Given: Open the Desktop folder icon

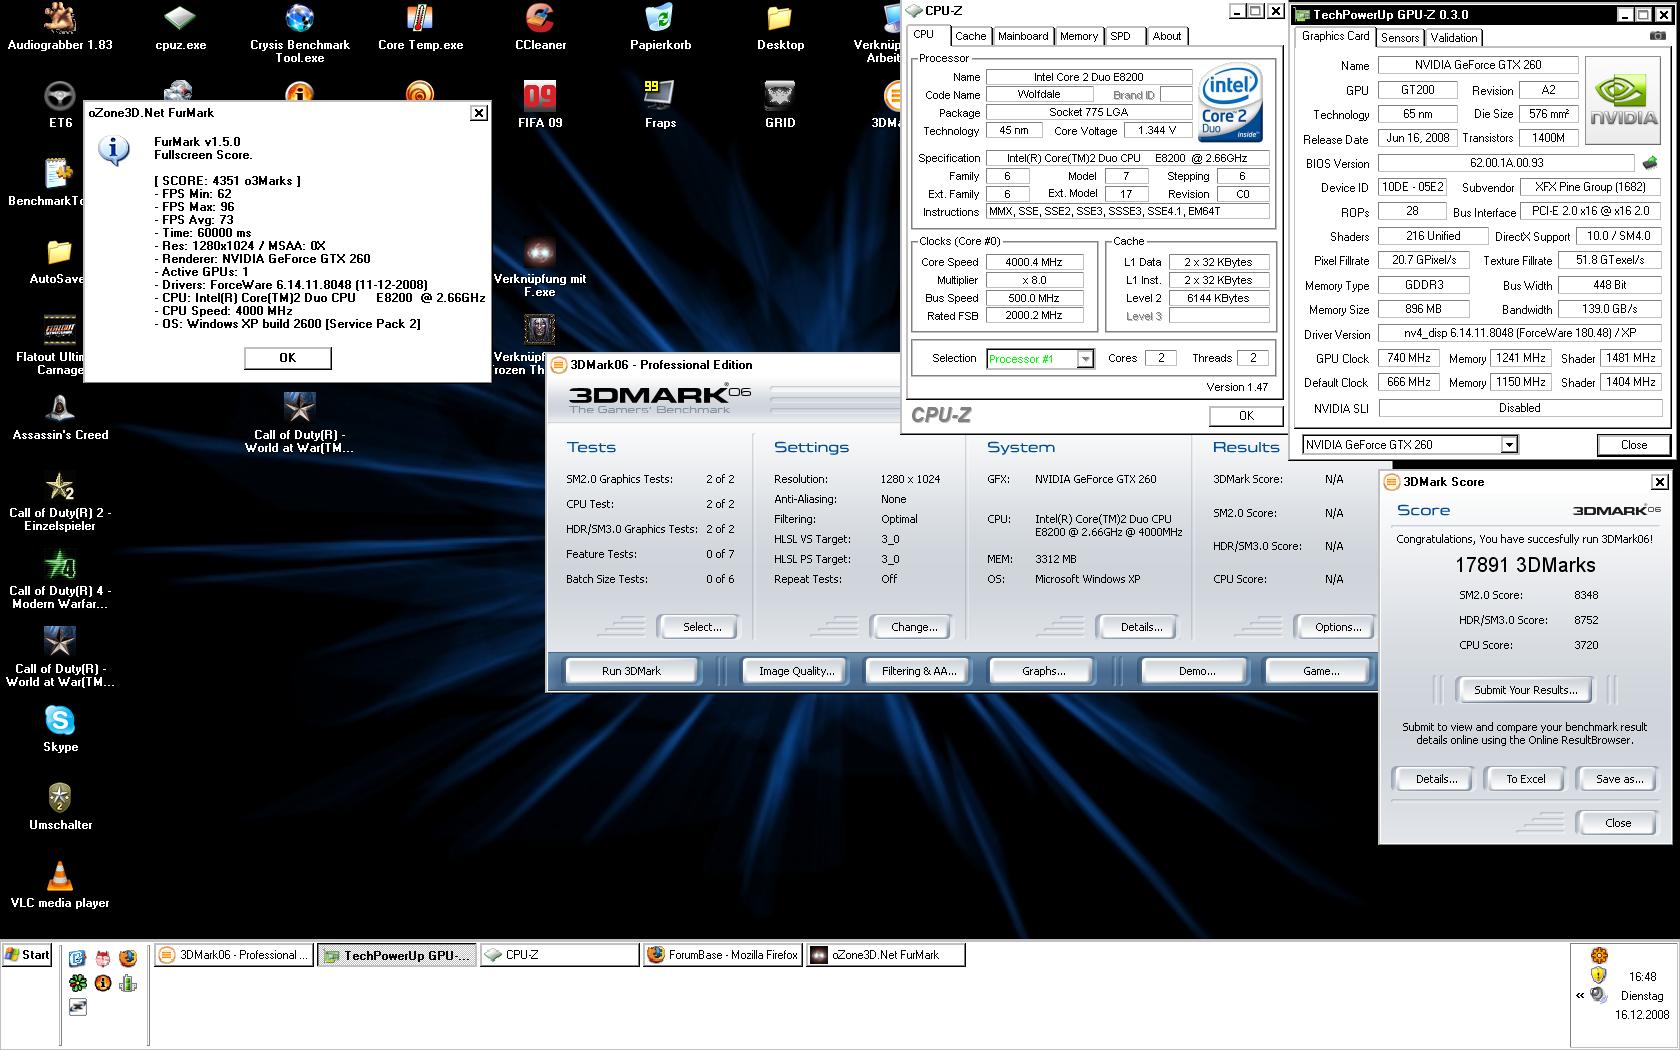Looking at the screenshot, I should tap(780, 27).
